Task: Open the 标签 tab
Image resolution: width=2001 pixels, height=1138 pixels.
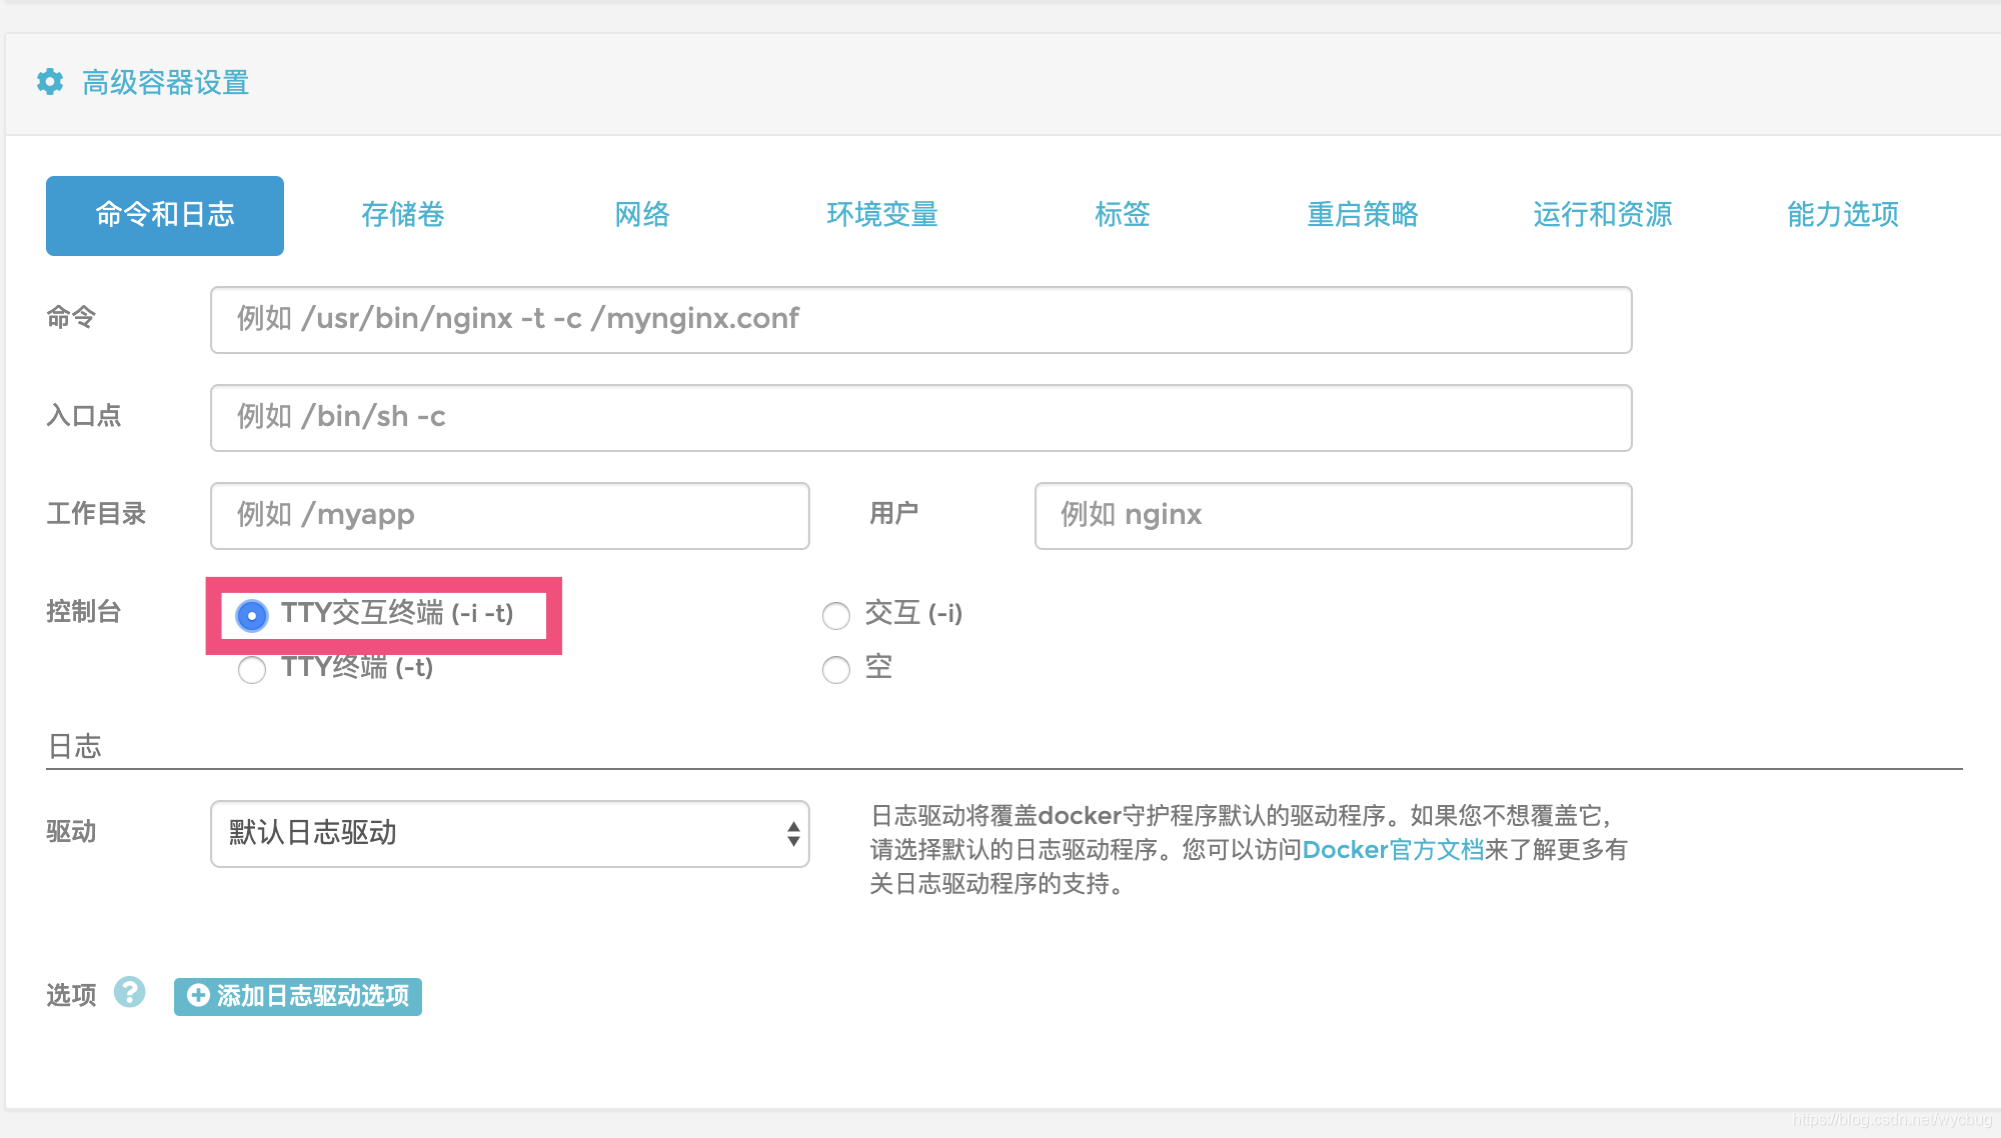Action: pyautogui.click(x=1122, y=215)
